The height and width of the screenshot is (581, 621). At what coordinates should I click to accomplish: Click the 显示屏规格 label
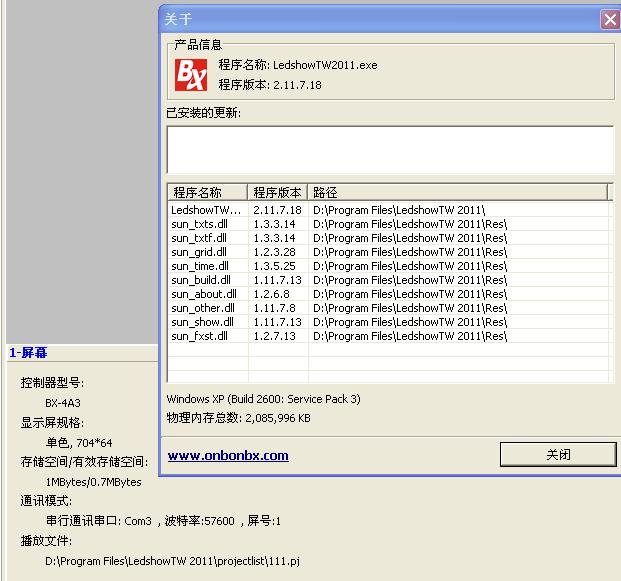tap(52, 423)
